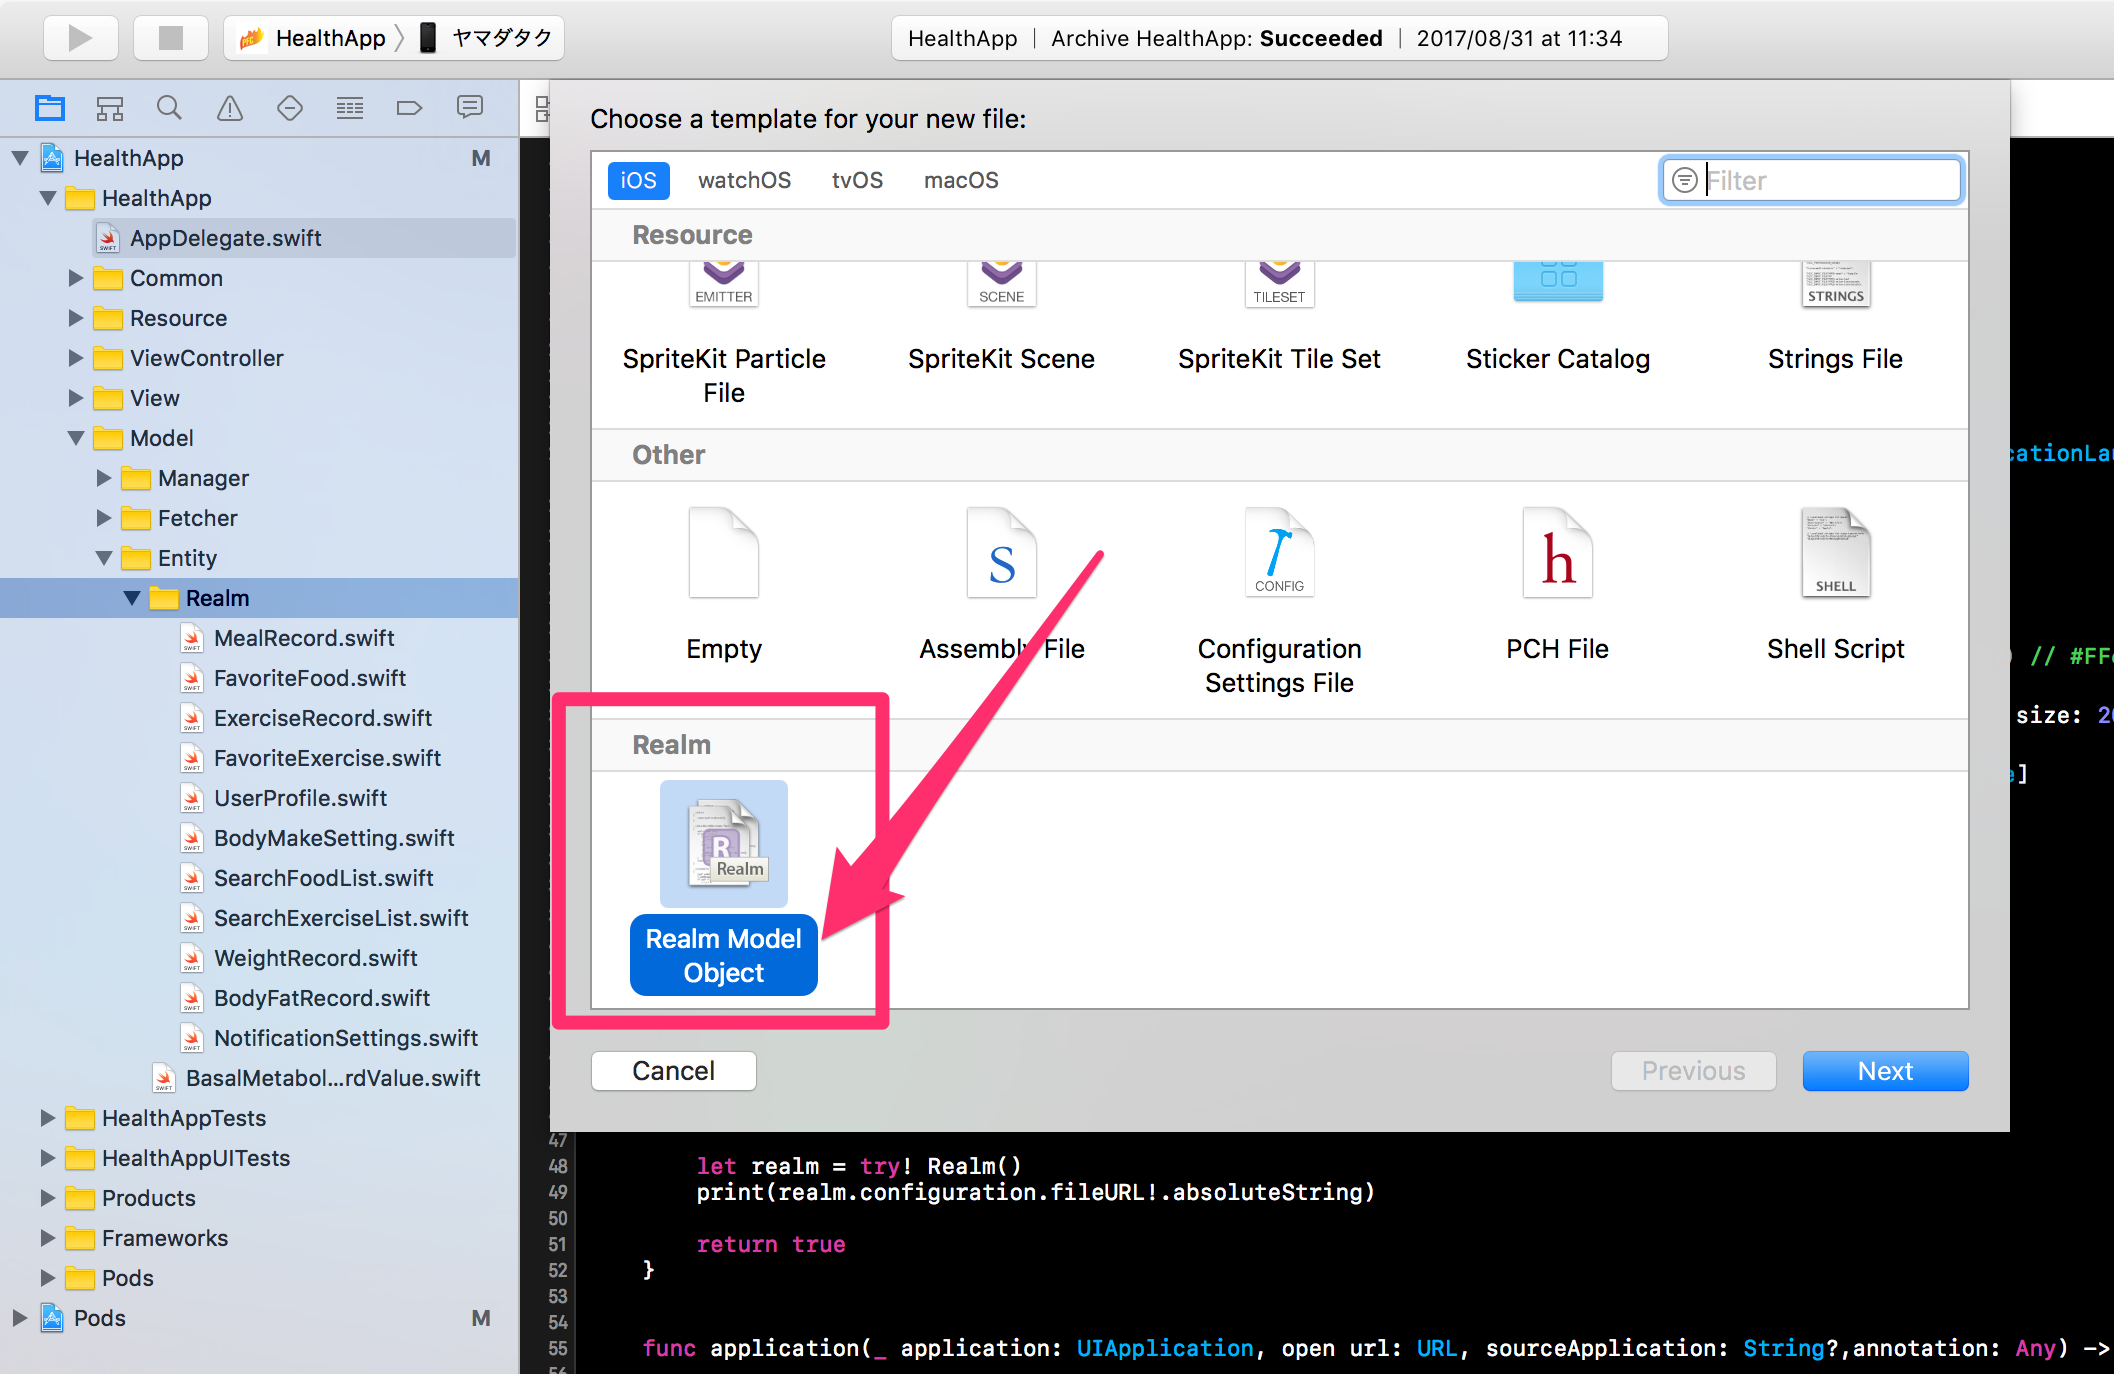Open the Symbol navigator icon
The width and height of the screenshot is (2114, 1374).
pyautogui.click(x=109, y=108)
